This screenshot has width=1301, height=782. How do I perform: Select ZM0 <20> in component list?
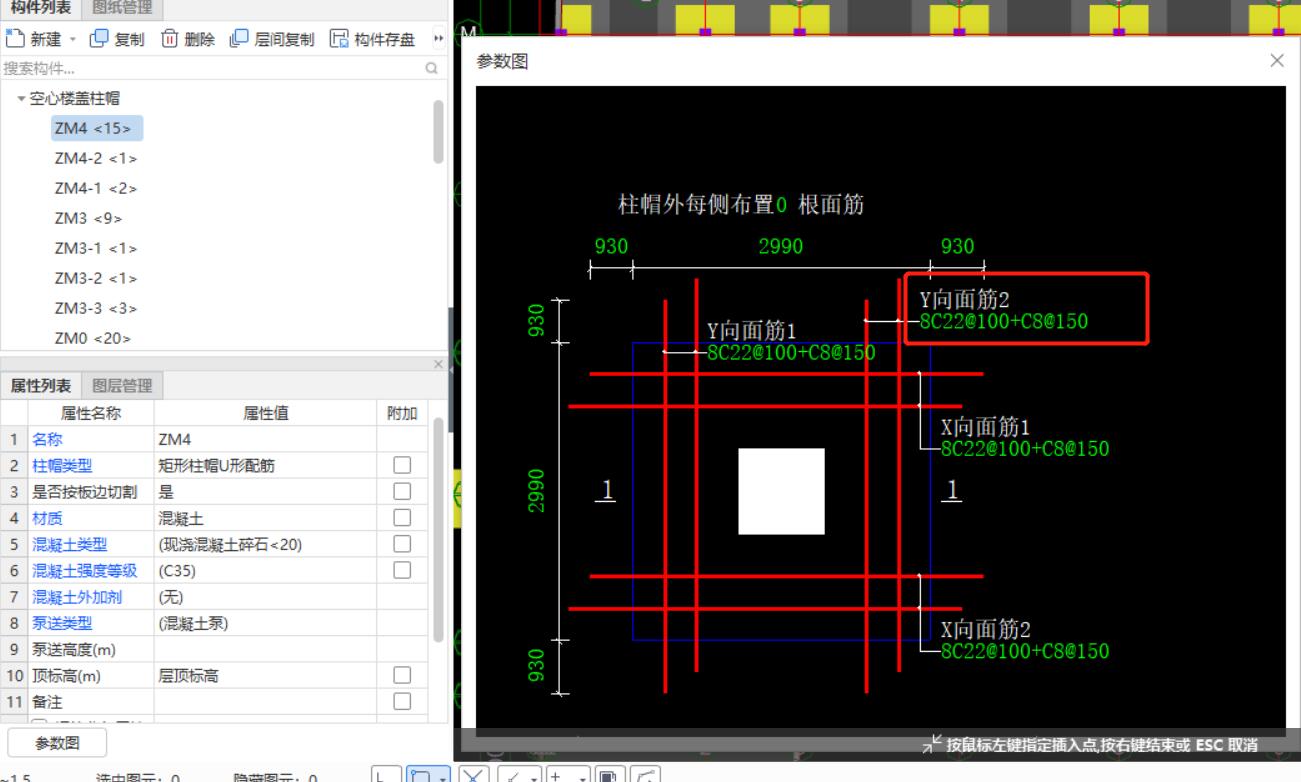click(93, 339)
